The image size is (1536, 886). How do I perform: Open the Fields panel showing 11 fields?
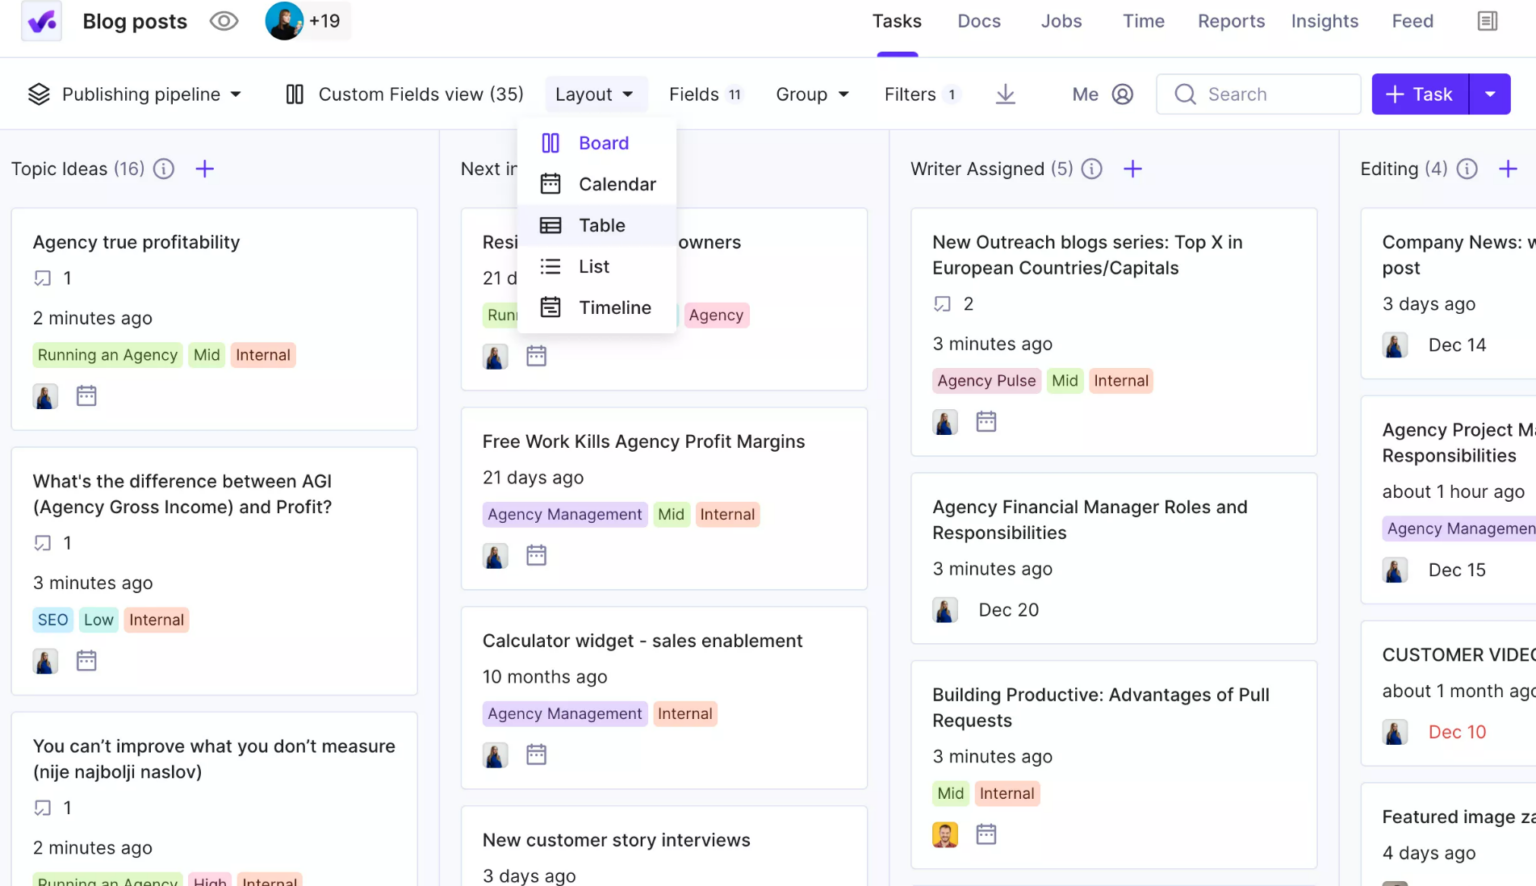point(705,93)
